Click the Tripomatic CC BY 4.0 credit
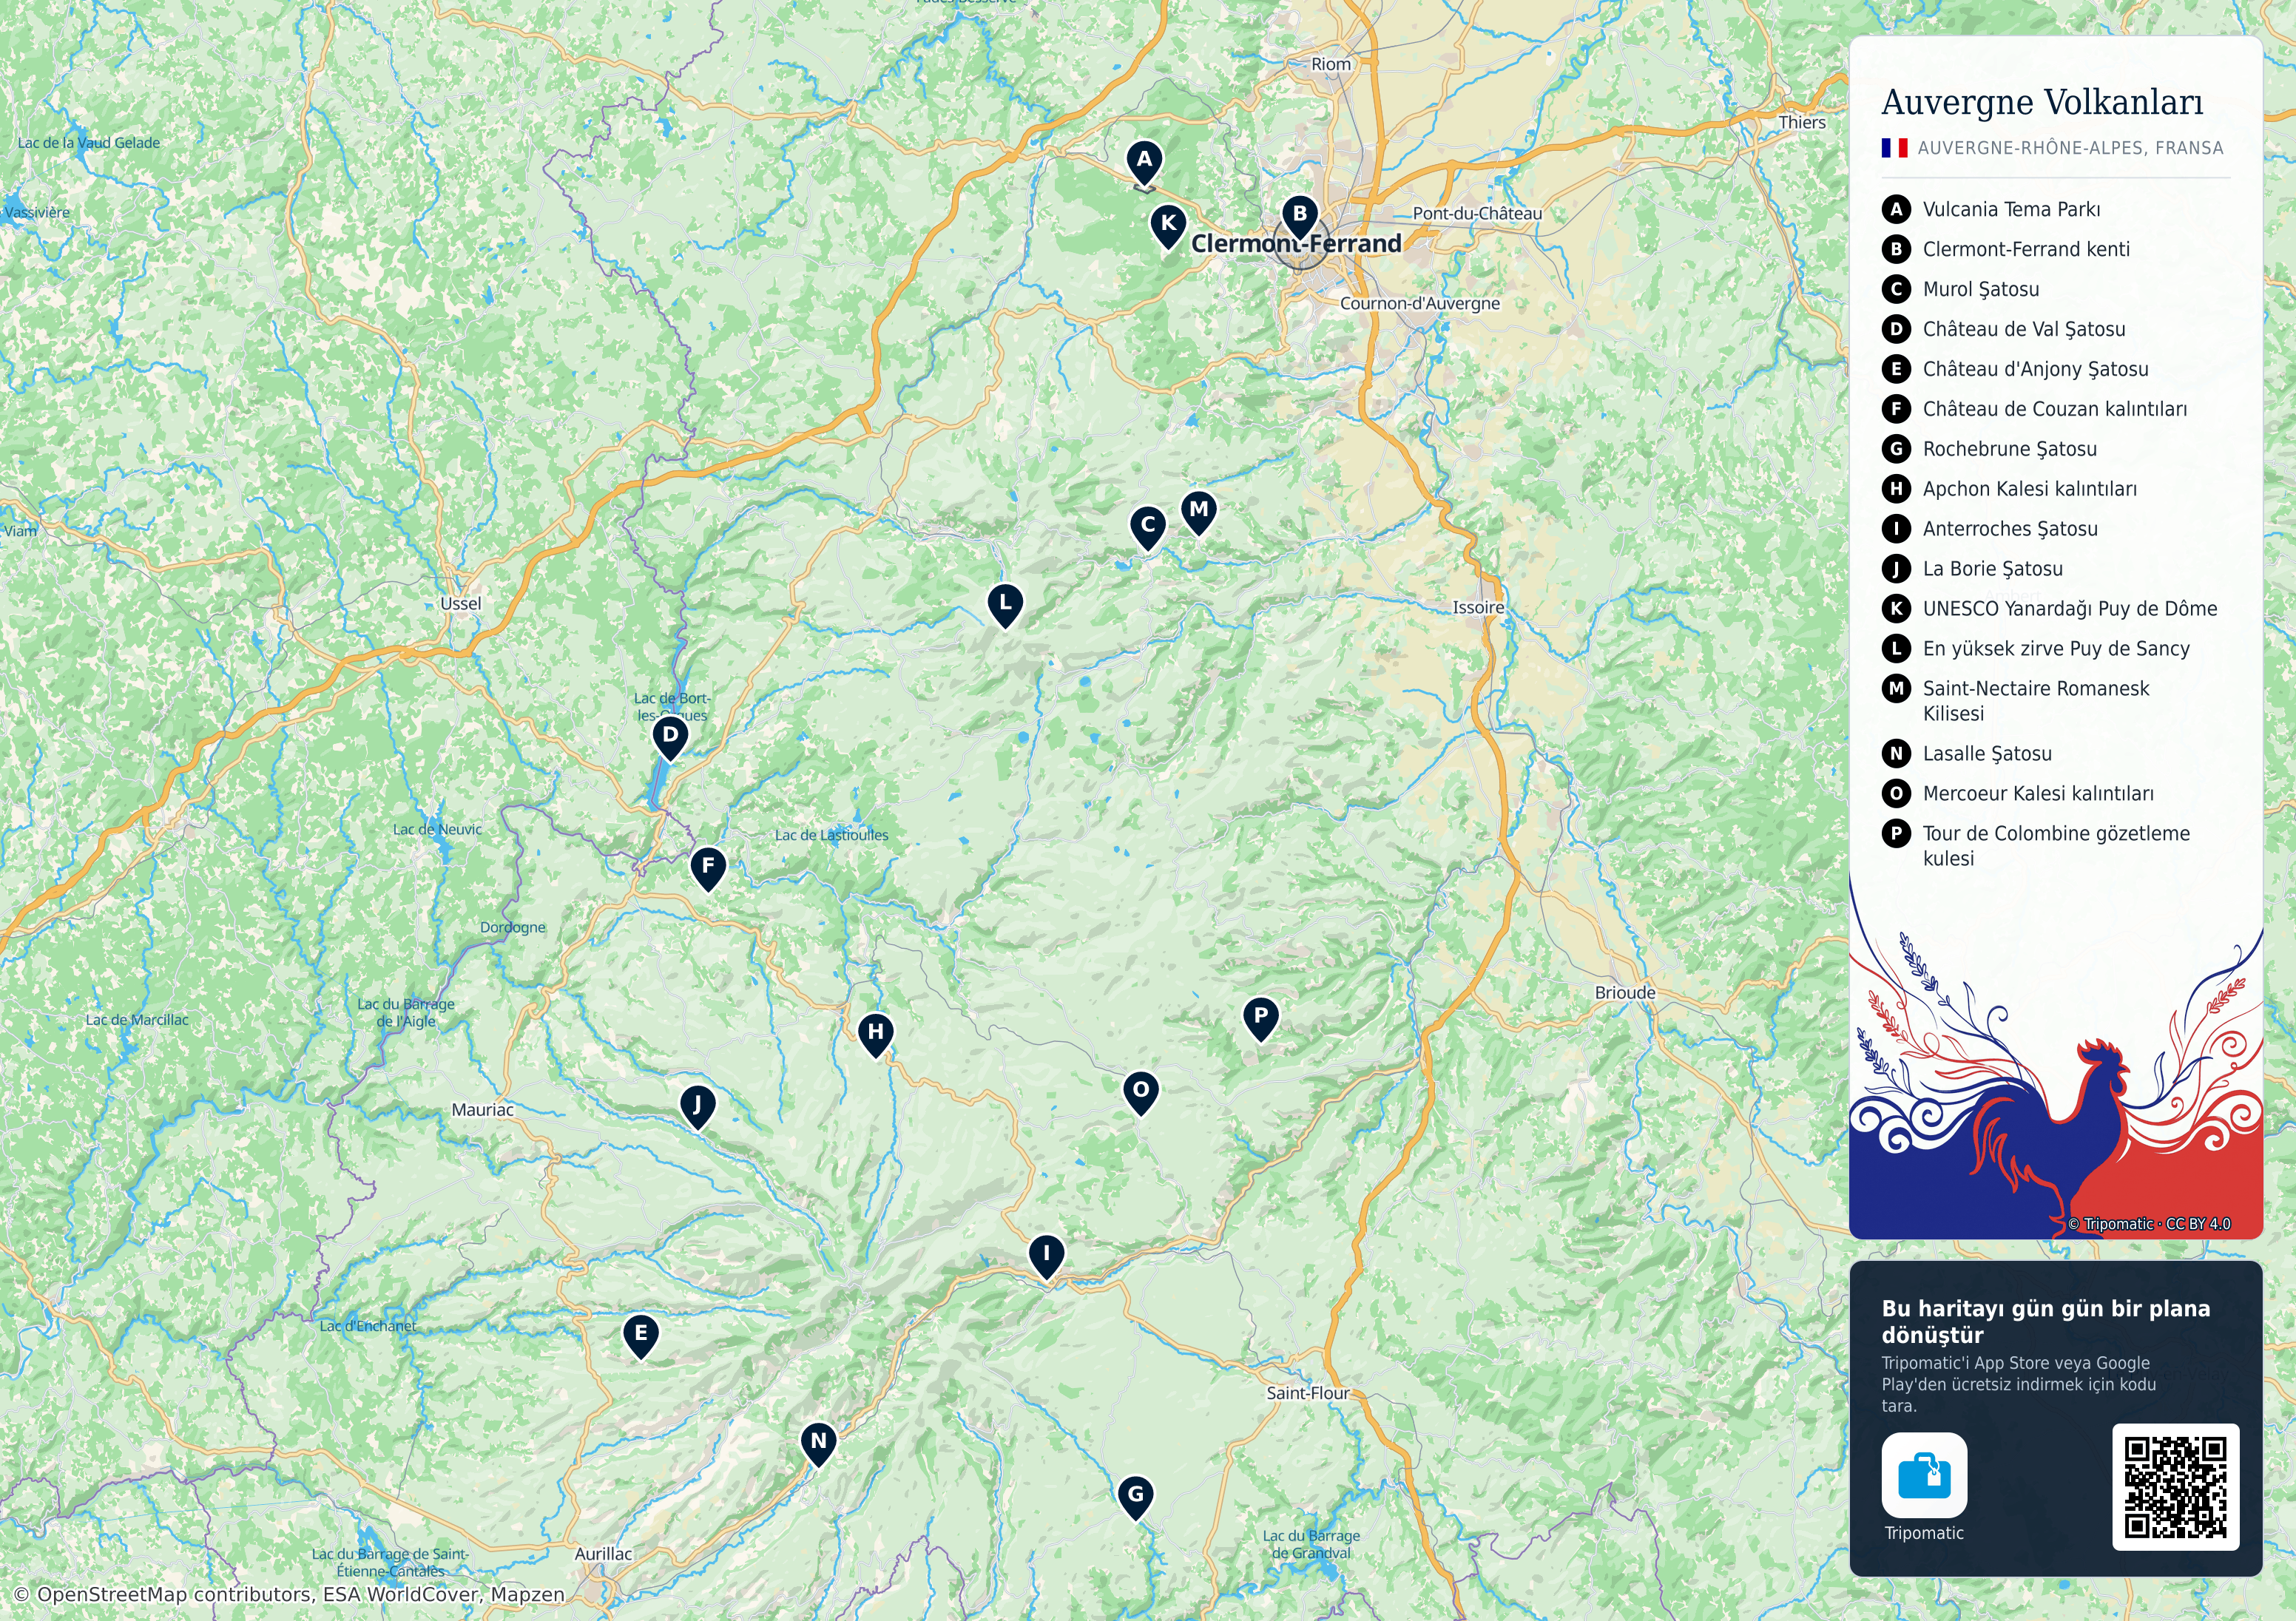Image resolution: width=2296 pixels, height=1621 pixels. 2149,1224
